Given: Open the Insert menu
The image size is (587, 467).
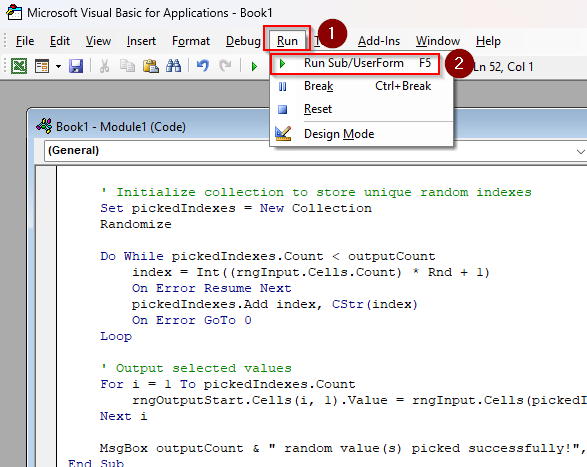Looking at the screenshot, I should [141, 41].
